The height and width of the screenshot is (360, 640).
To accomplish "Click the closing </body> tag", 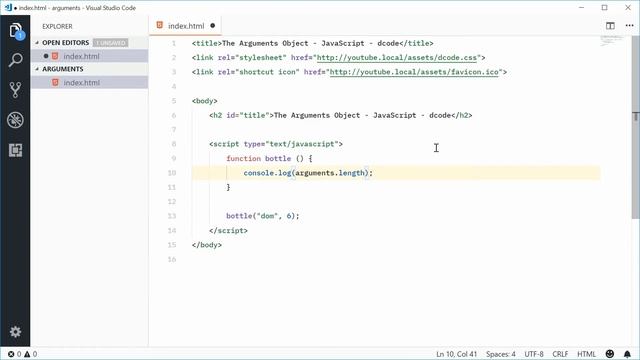I will tap(207, 245).
